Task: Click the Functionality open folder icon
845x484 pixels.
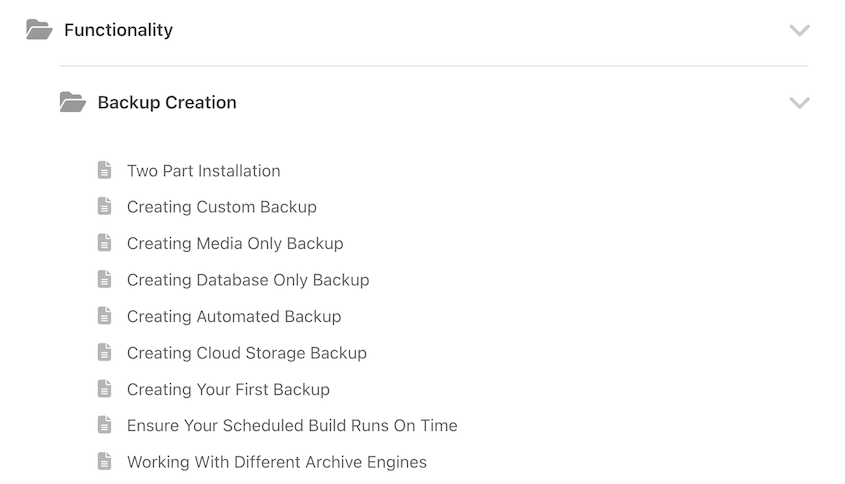Action: 39,30
